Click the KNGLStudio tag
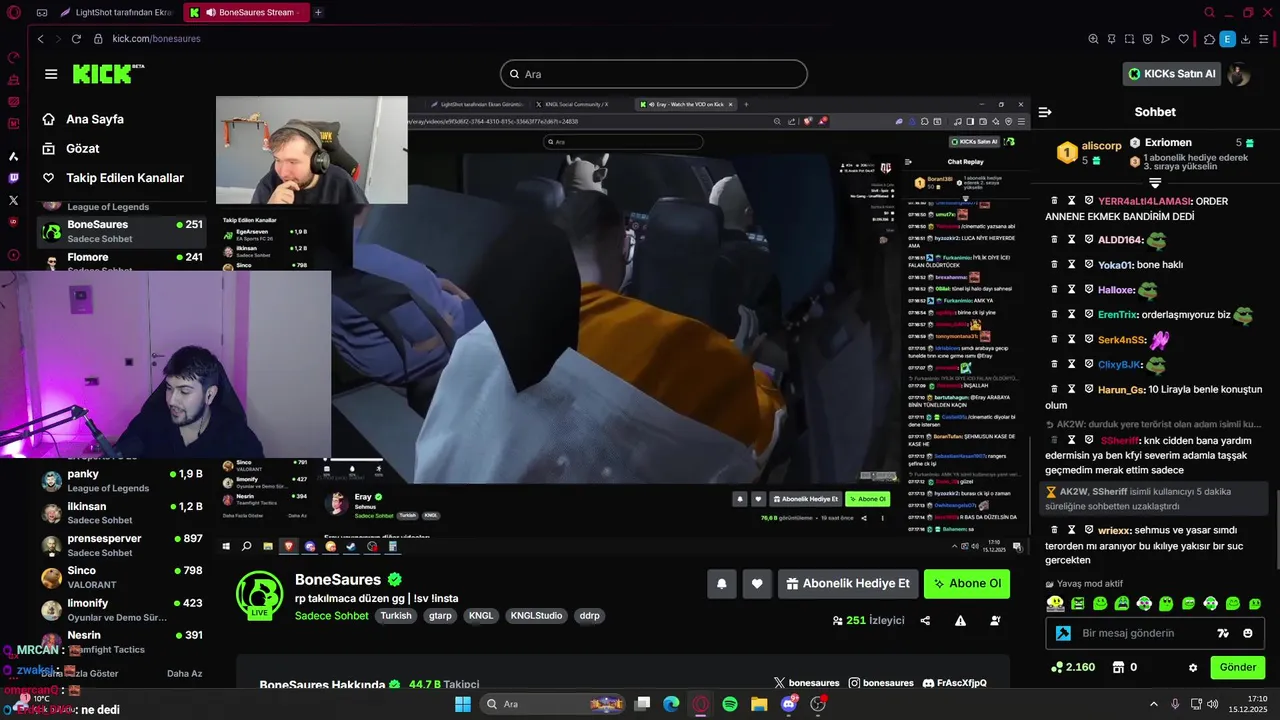This screenshot has width=1280, height=720. [536, 616]
